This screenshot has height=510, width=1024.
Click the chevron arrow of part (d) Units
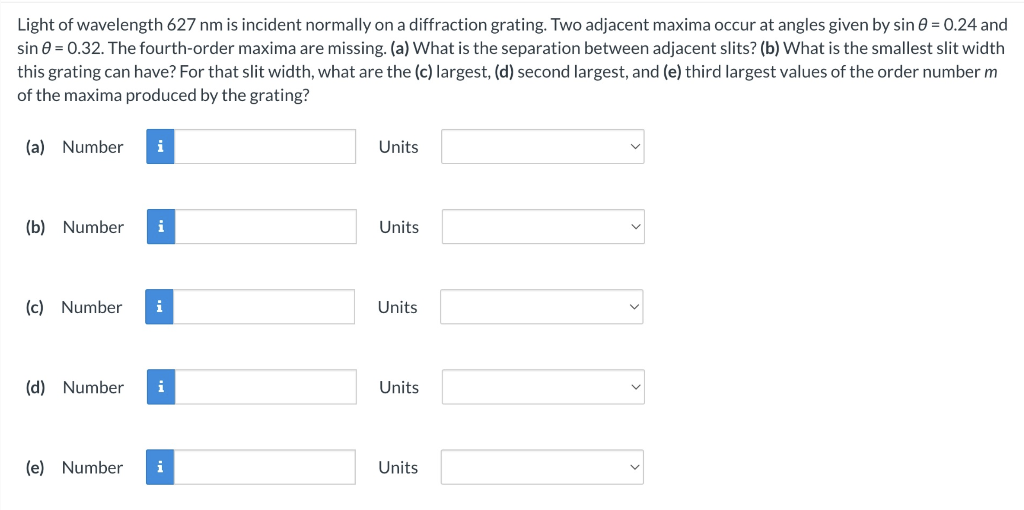633,387
